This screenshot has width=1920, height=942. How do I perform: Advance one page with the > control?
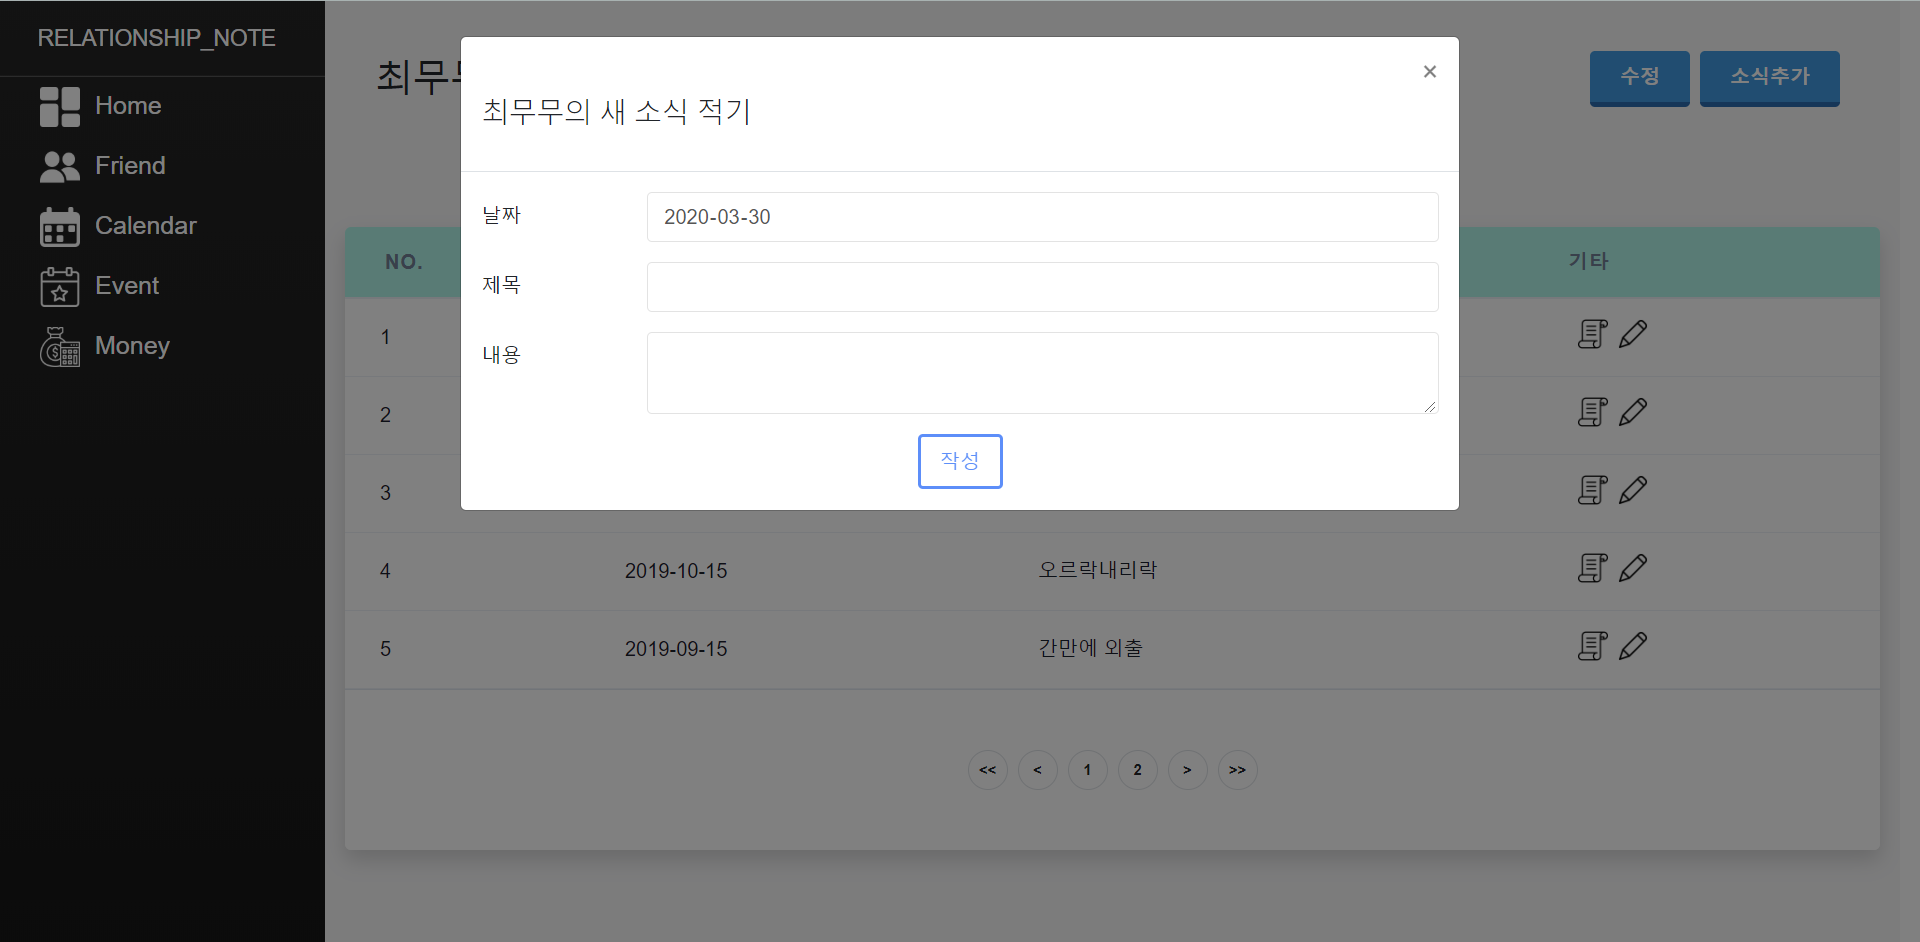[x=1187, y=770]
